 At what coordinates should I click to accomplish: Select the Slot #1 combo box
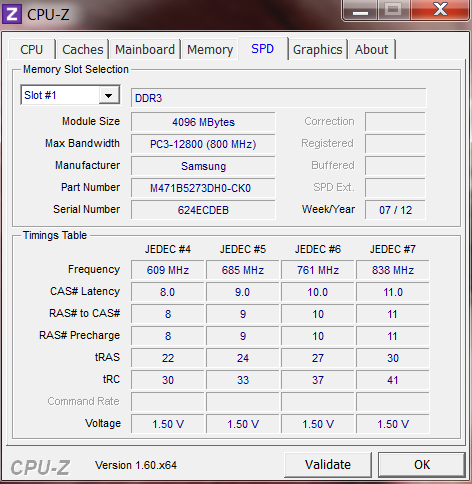70,95
